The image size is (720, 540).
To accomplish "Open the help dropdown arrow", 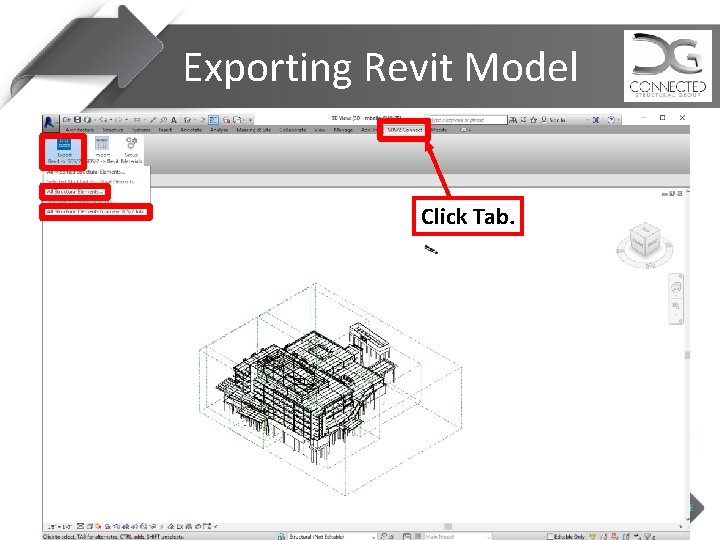I will point(619,120).
